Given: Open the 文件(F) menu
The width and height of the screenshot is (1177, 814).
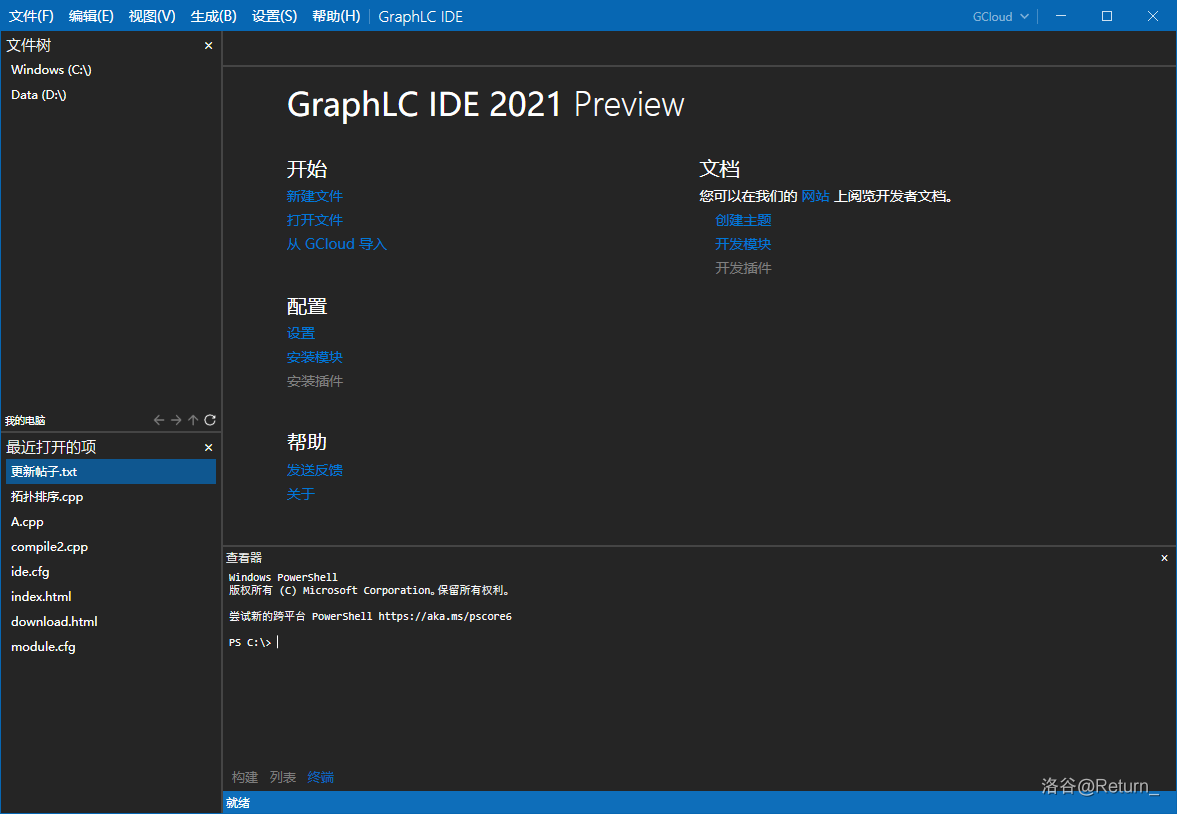Looking at the screenshot, I should [x=32, y=17].
